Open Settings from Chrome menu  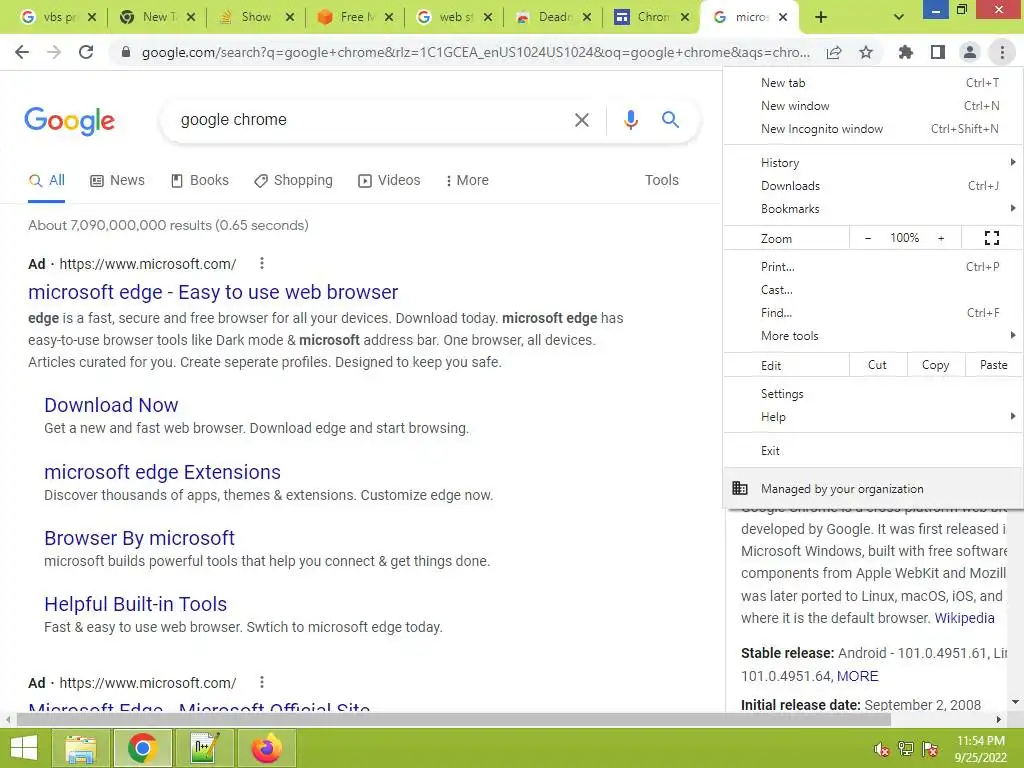(x=873, y=394)
